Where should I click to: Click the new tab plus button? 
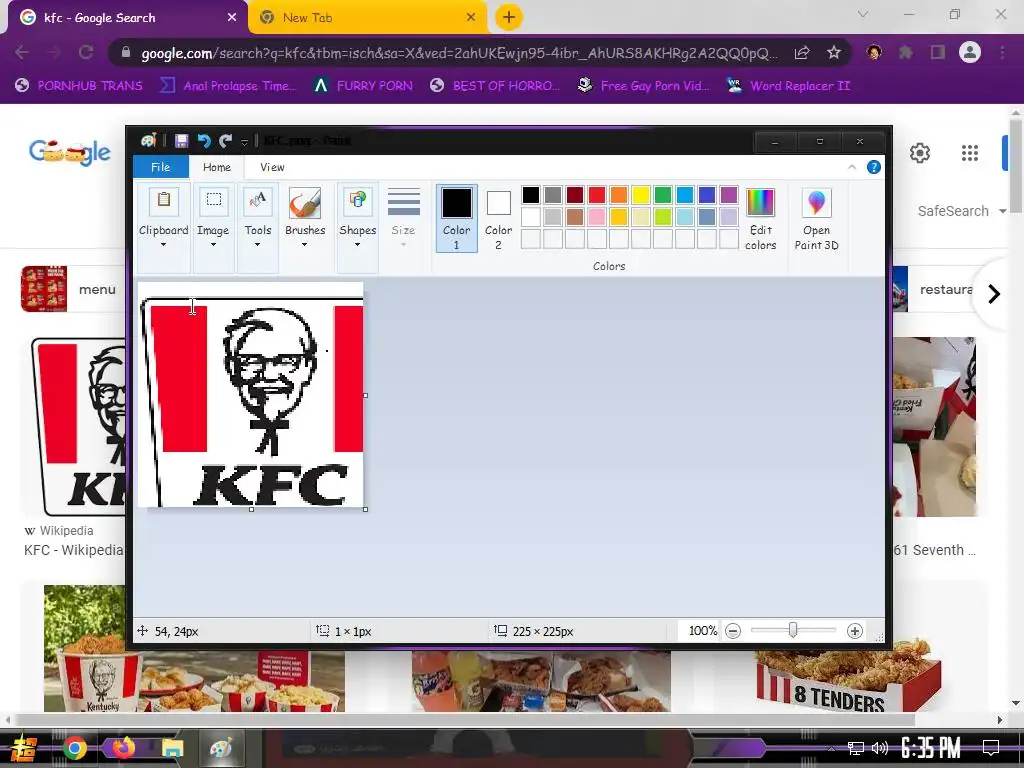(509, 17)
